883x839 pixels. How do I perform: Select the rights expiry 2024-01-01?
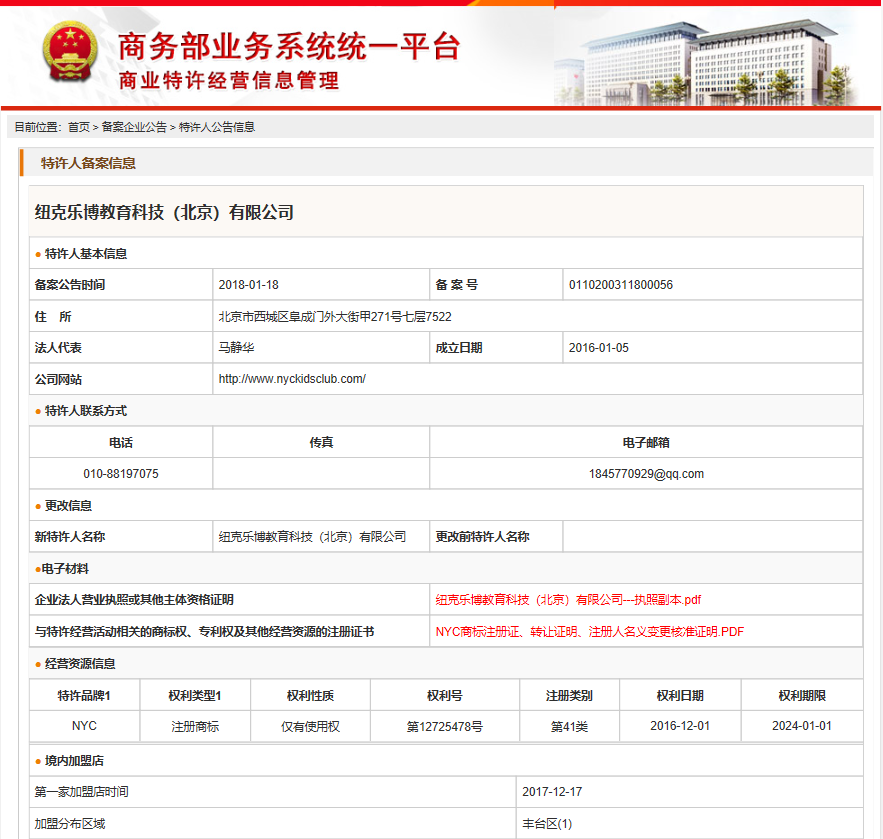[802, 726]
